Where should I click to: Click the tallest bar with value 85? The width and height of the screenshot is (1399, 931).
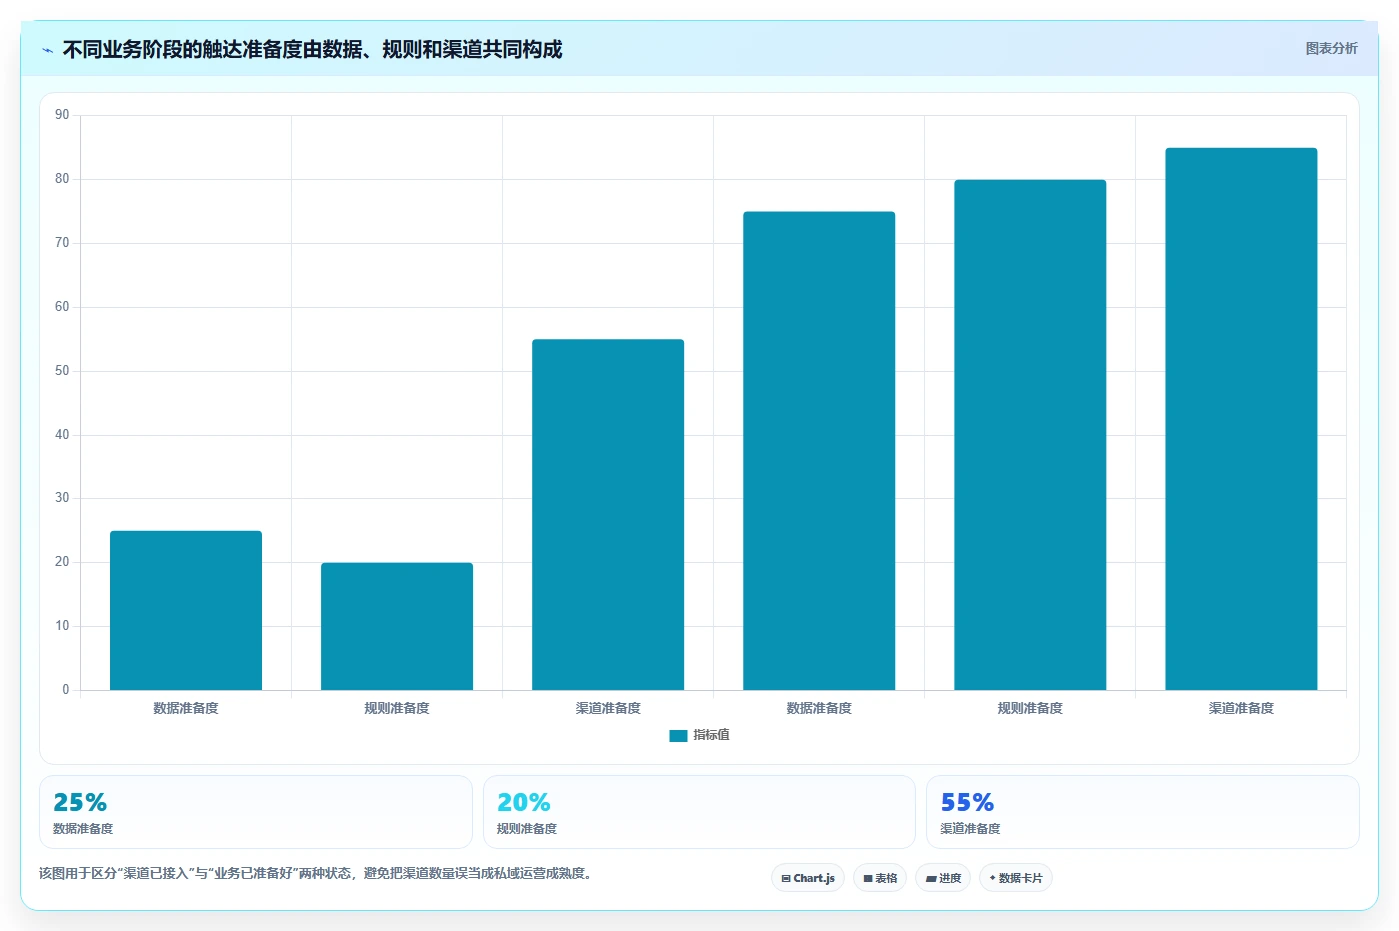(x=1241, y=419)
